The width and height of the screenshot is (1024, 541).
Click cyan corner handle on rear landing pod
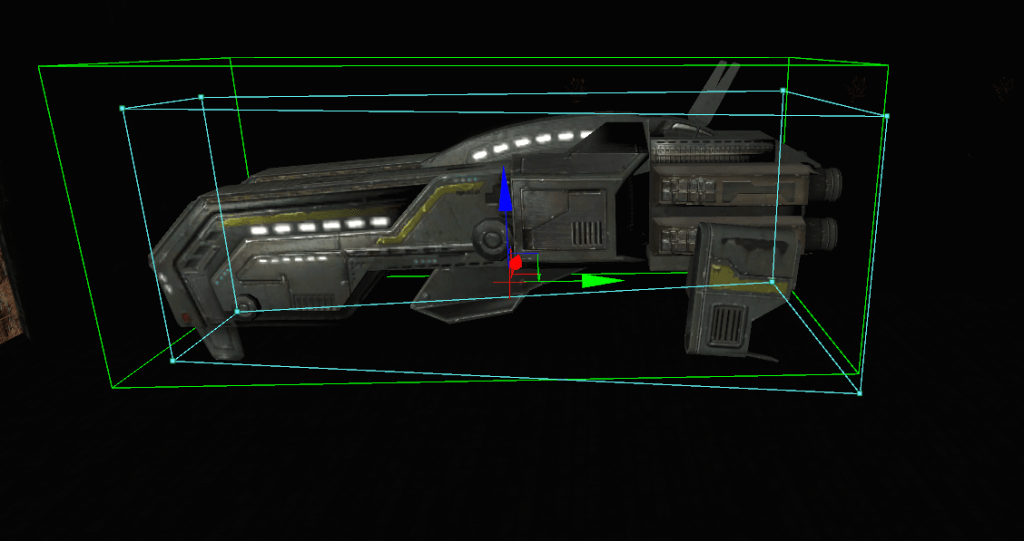[x=772, y=281]
